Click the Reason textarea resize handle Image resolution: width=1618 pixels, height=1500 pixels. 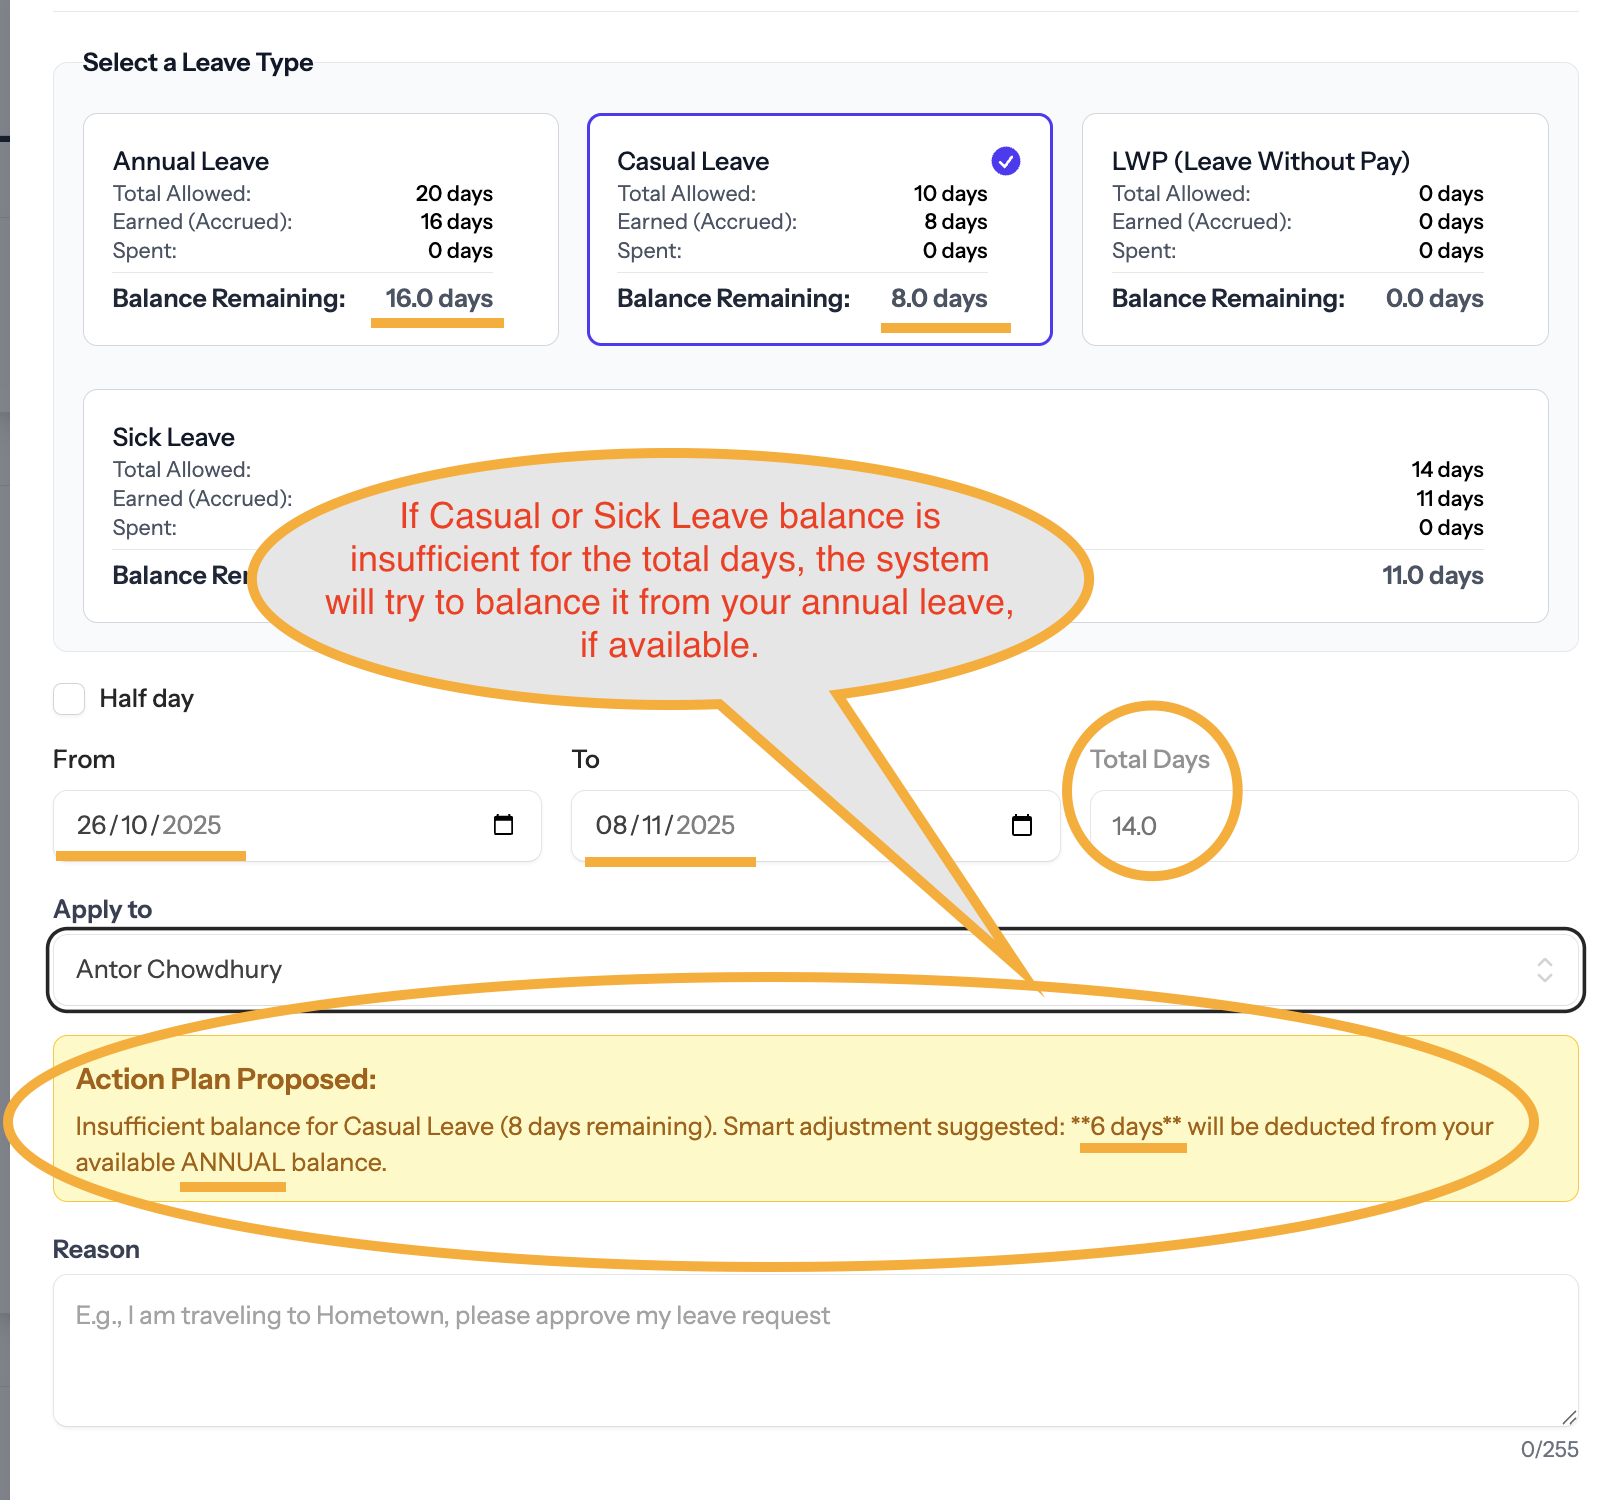[1568, 1416]
